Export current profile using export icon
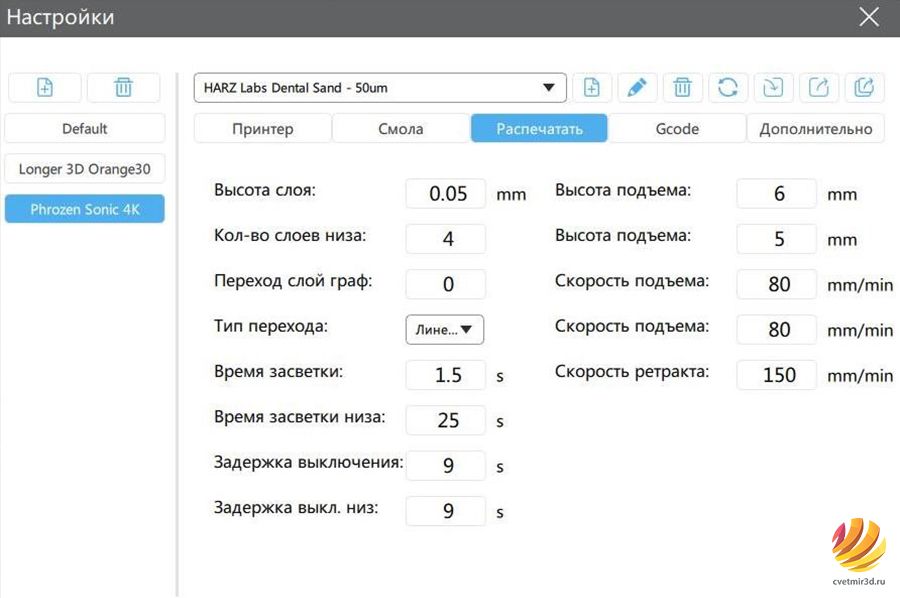The height and width of the screenshot is (598, 900). [x=818, y=88]
